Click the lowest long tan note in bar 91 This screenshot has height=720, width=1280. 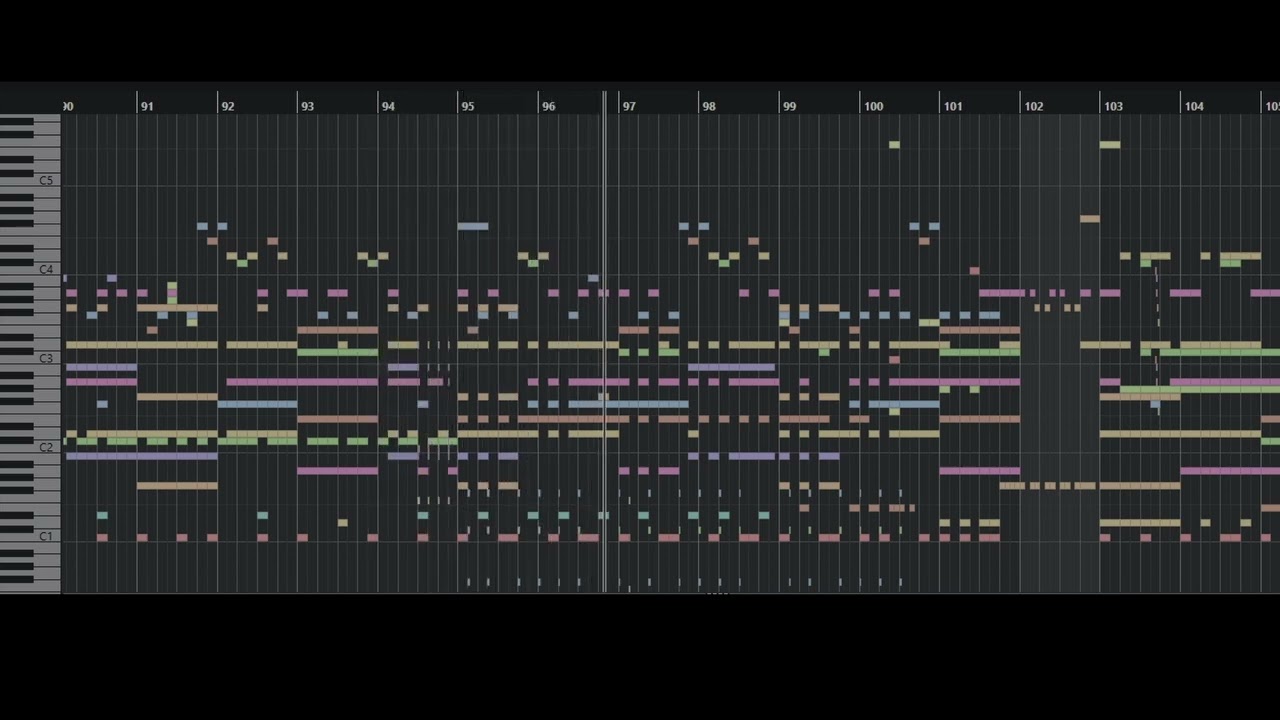[x=177, y=486]
